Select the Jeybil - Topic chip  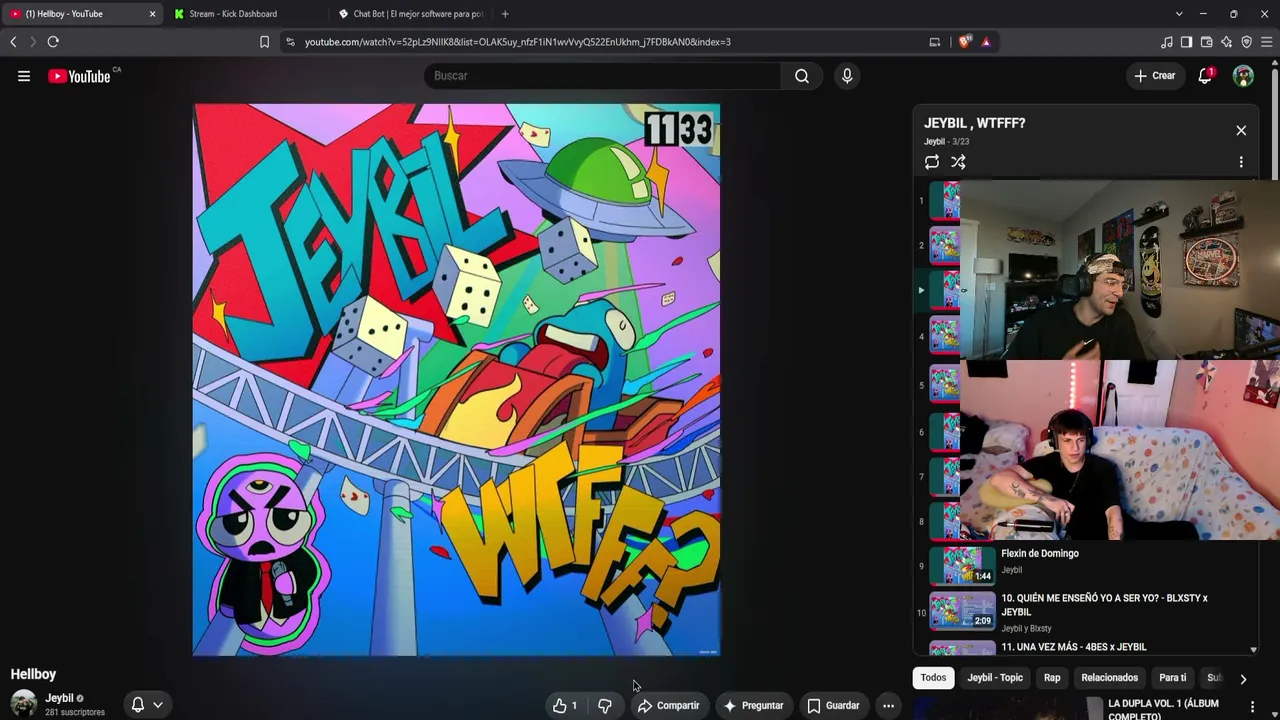coord(995,678)
